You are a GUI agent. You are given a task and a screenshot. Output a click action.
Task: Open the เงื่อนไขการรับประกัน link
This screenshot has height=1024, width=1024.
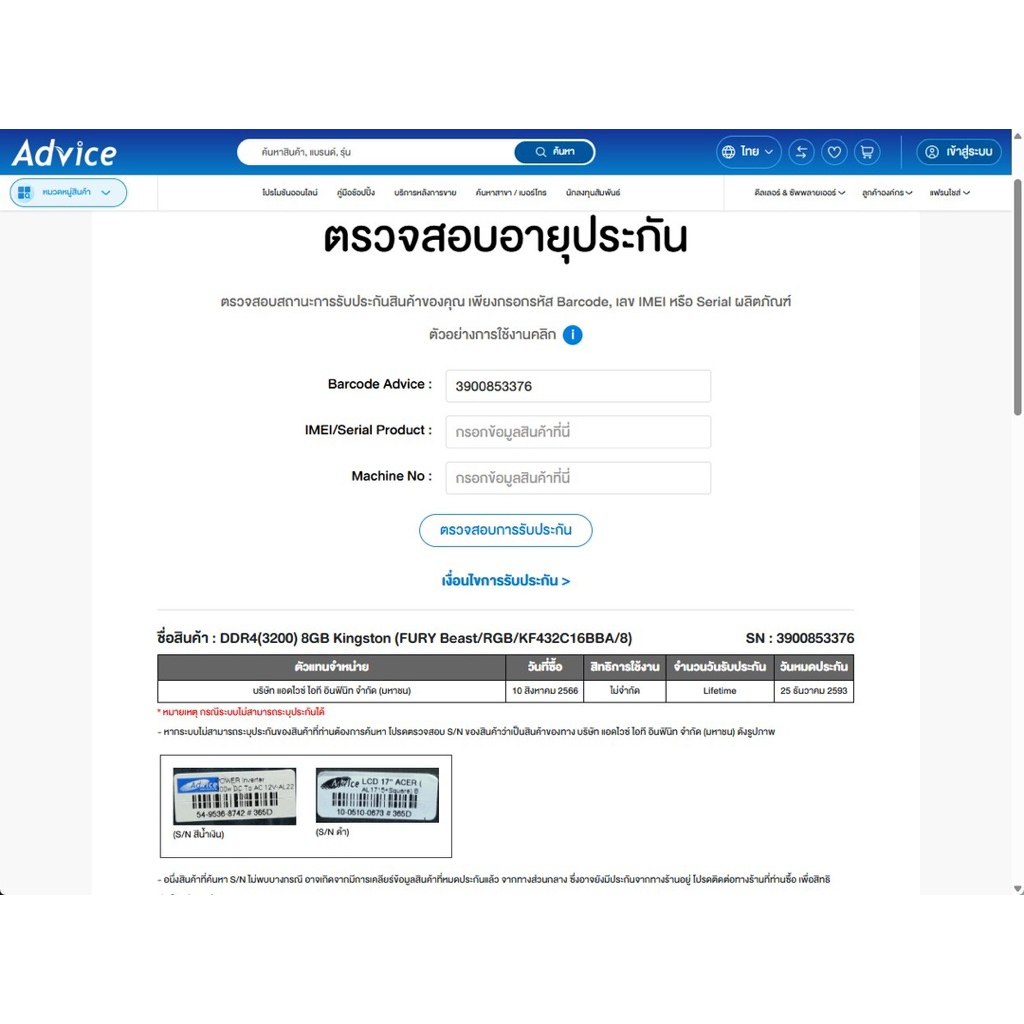tap(506, 581)
